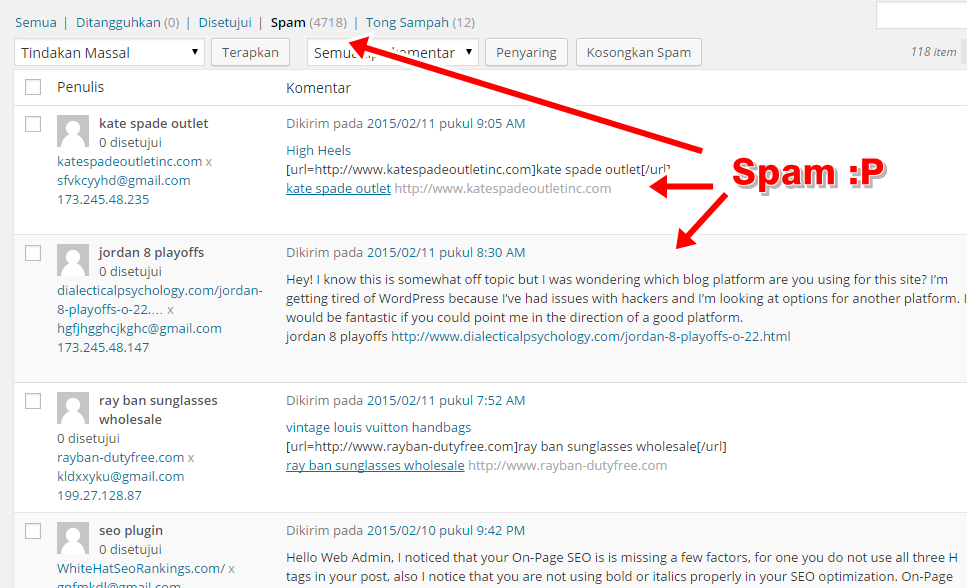Check the ray ban sunglasses wholesale comment
The width and height of the screenshot is (967, 588).
(33, 401)
